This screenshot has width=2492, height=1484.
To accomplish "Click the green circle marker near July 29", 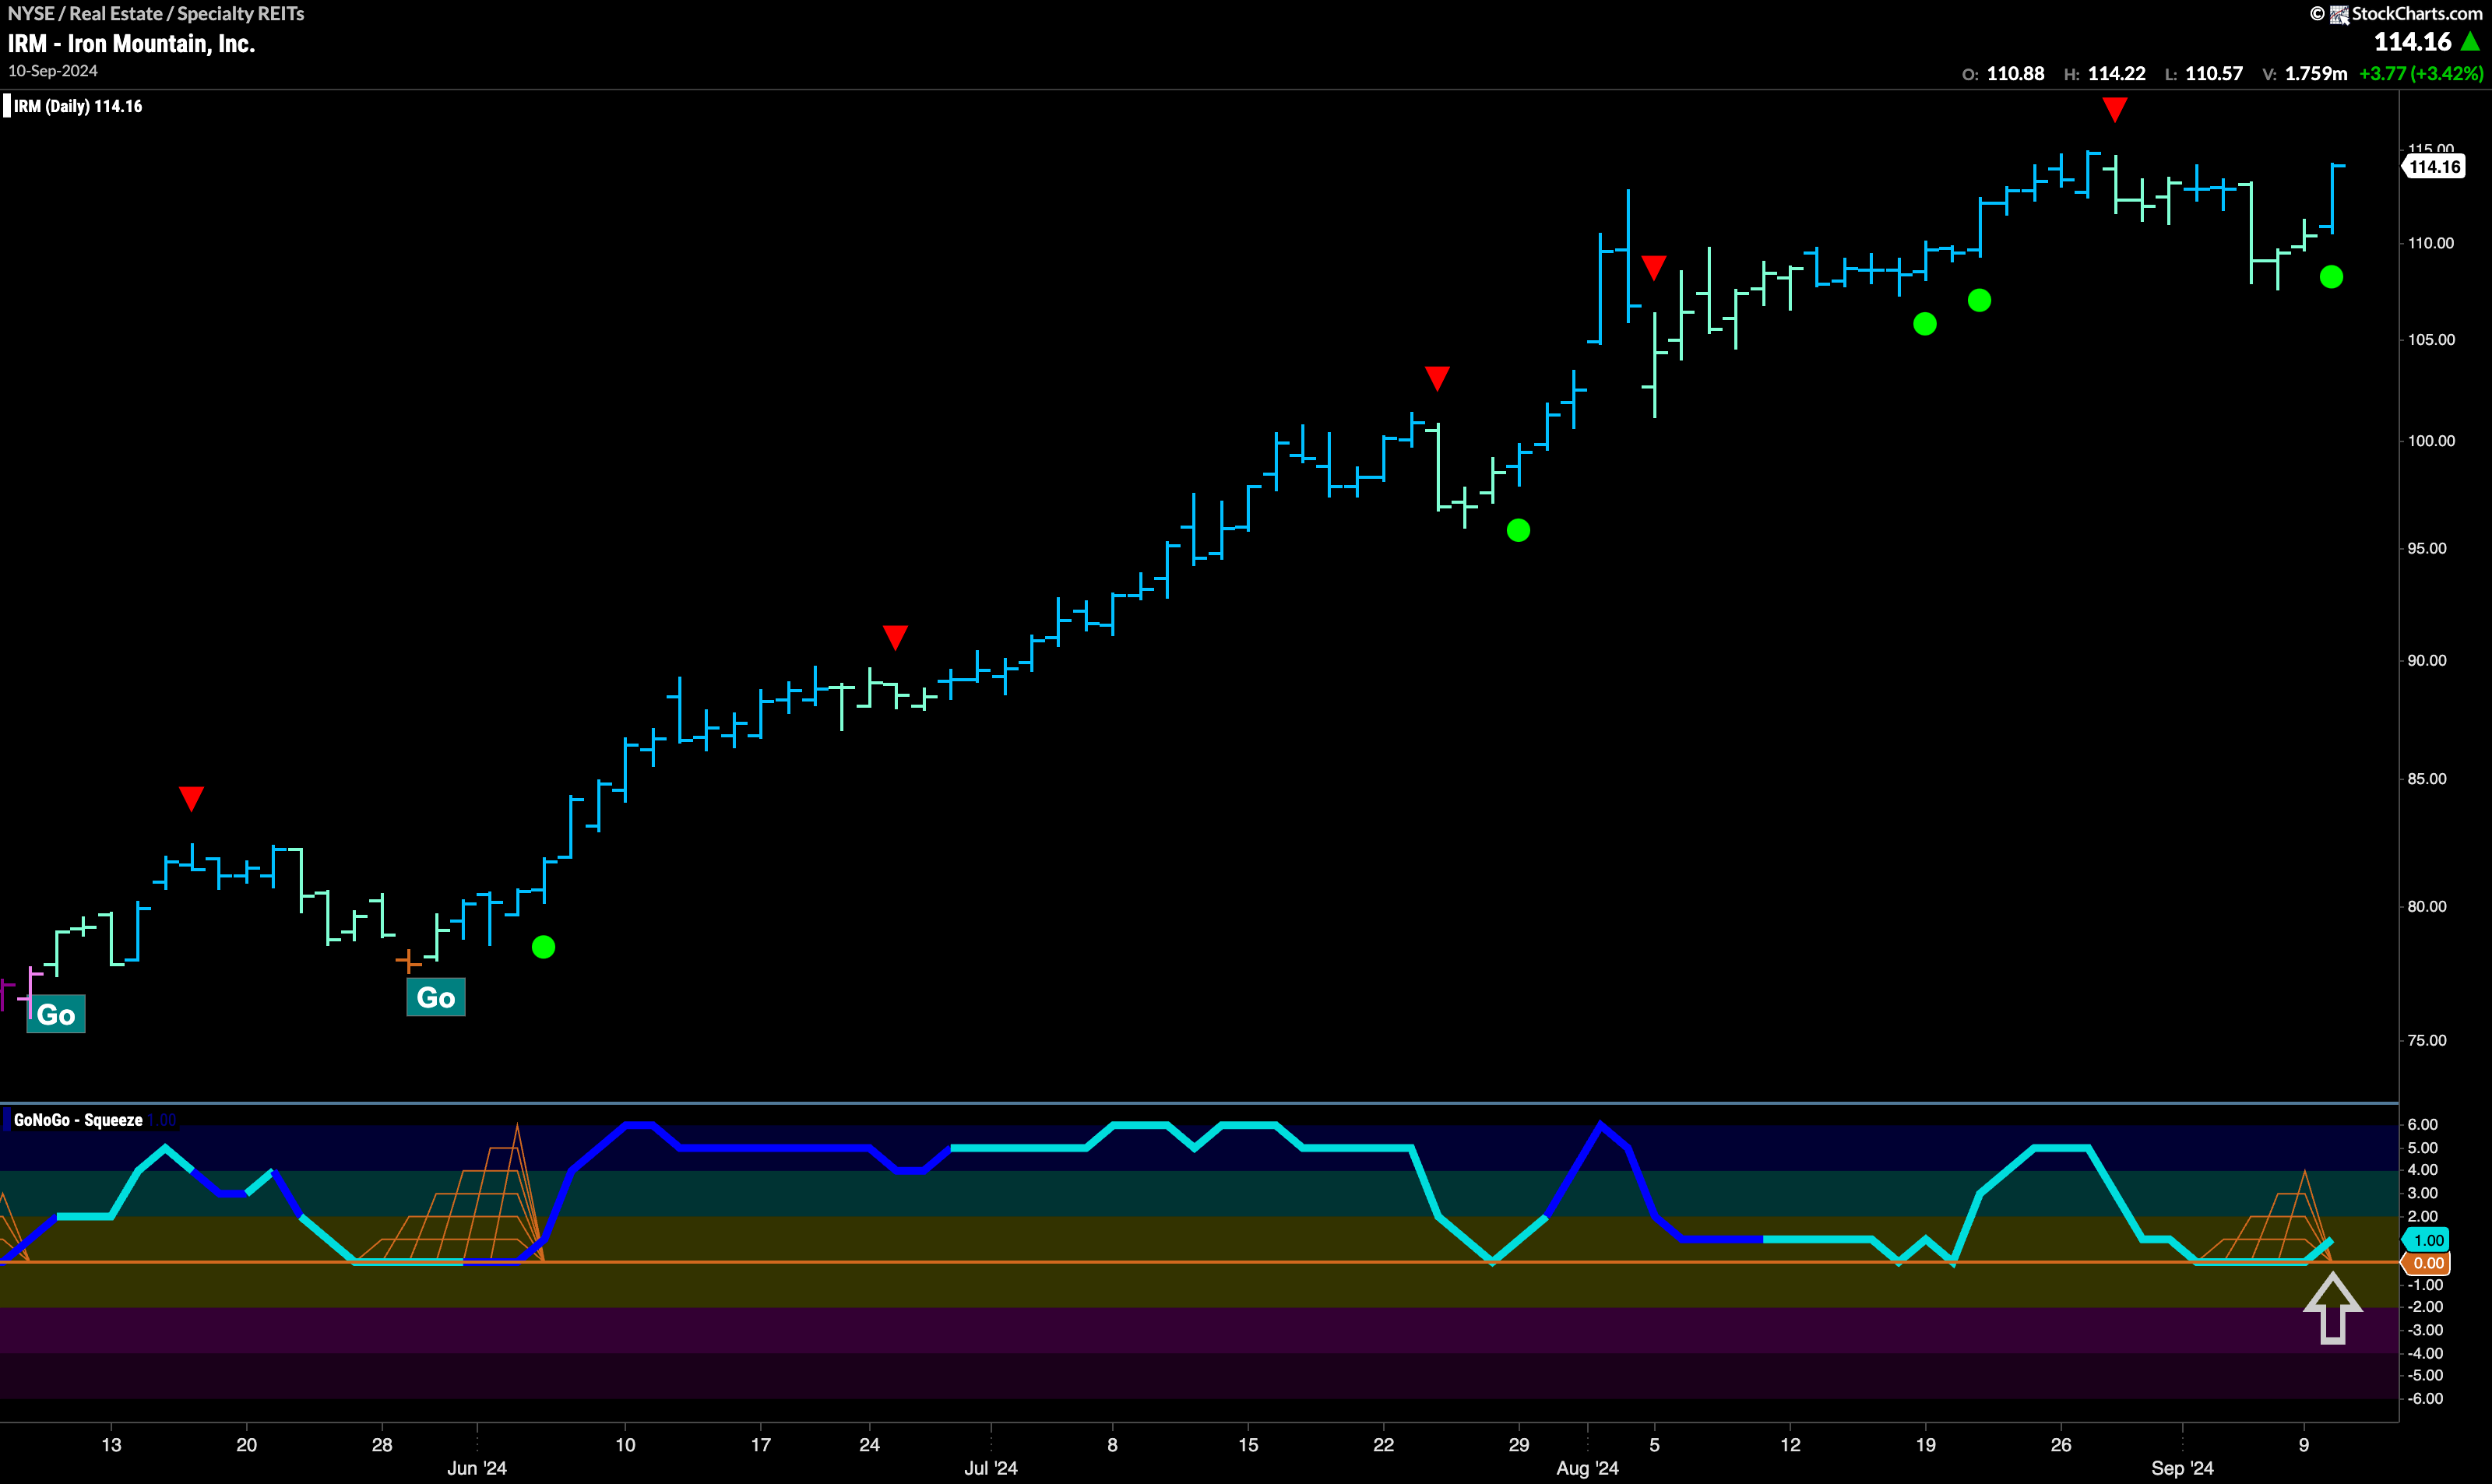I will click(x=1518, y=530).
